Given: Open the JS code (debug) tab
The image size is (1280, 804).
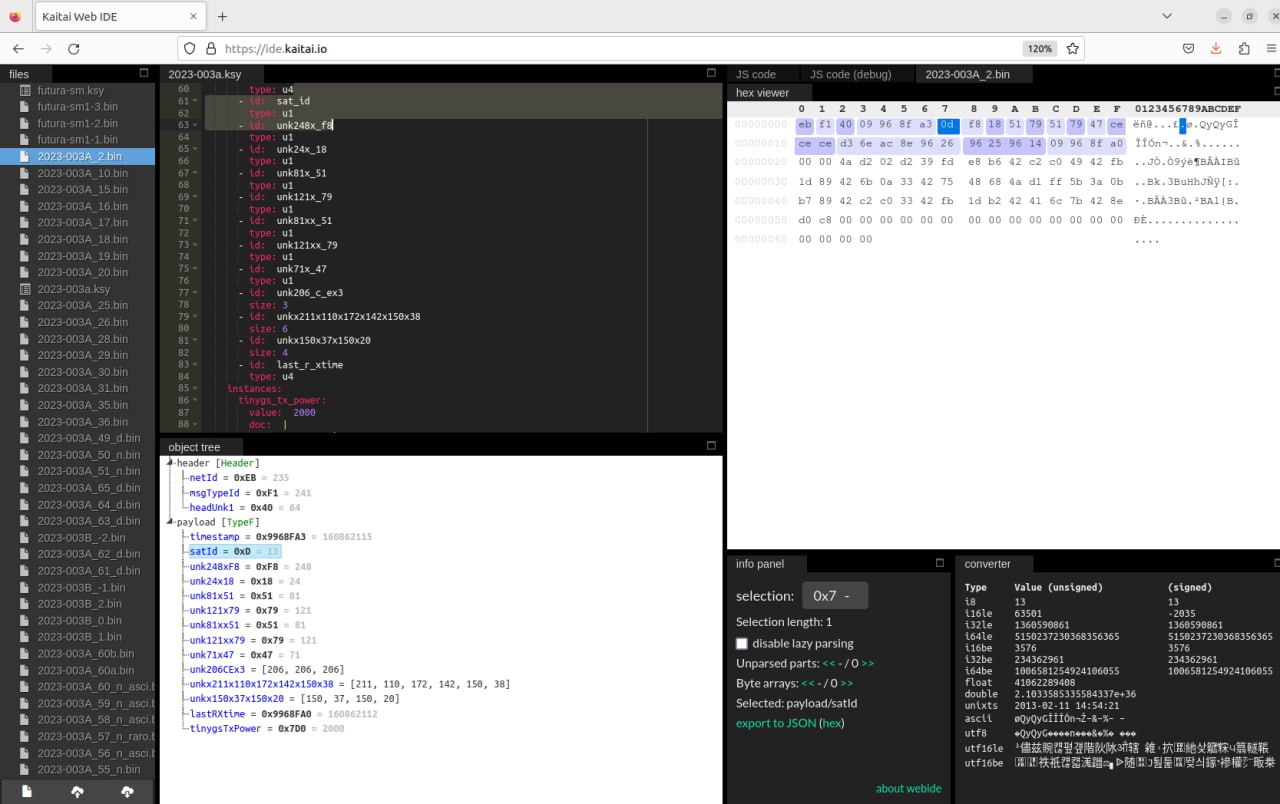Looking at the screenshot, I should 850,74.
